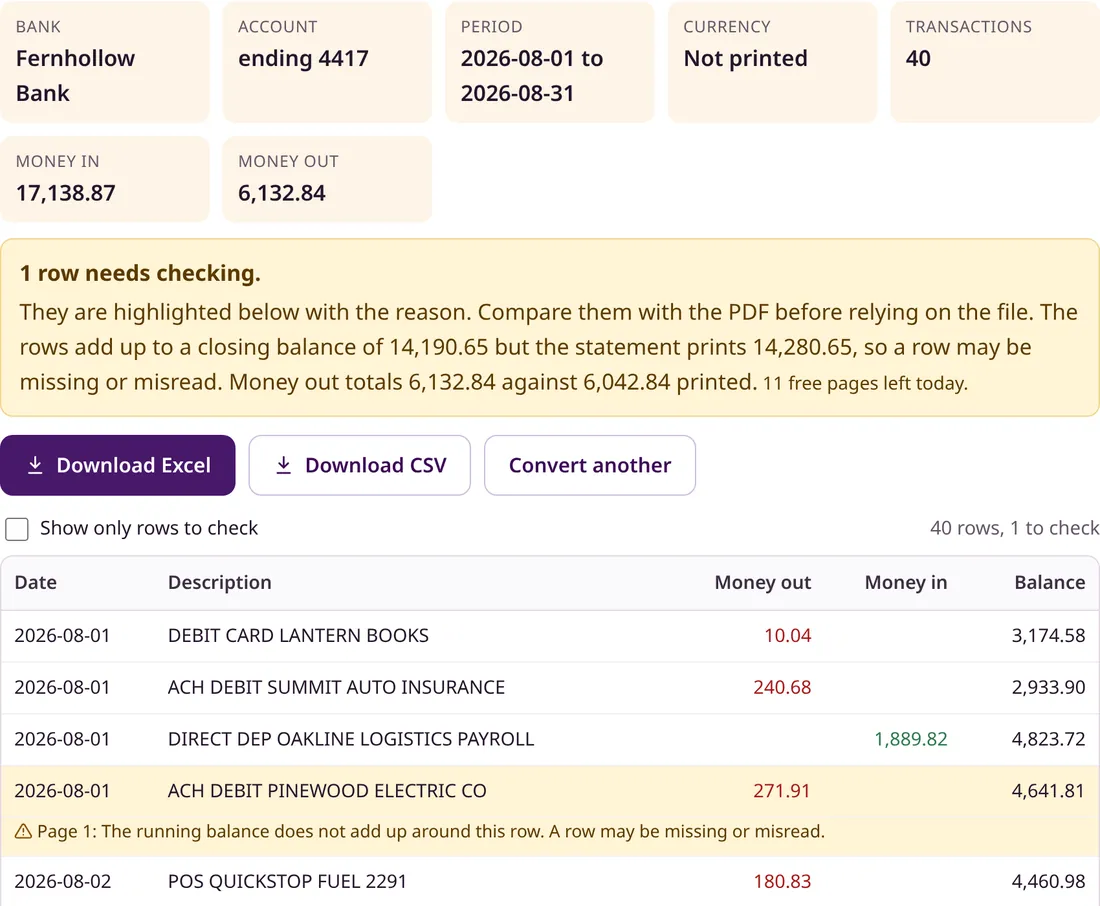Click the statement period card value
The image size is (1100, 906).
pos(532,76)
